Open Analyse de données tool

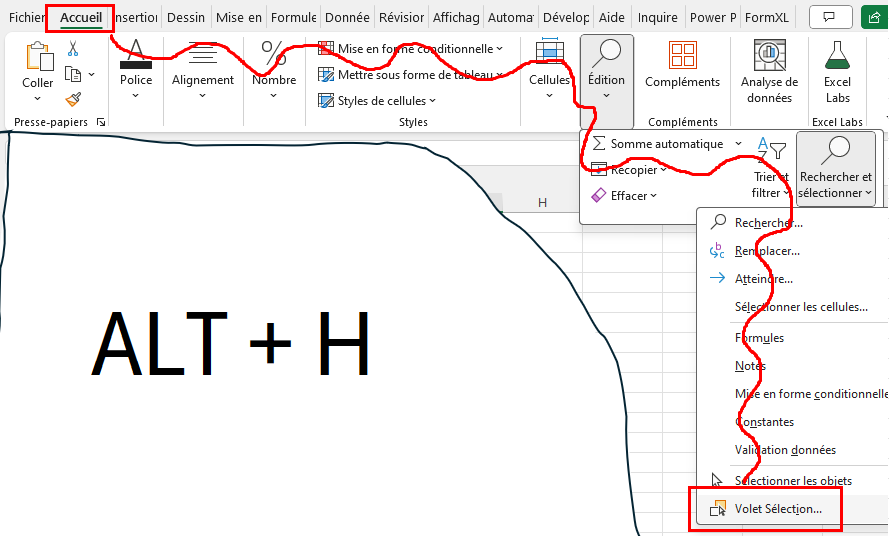(x=769, y=75)
